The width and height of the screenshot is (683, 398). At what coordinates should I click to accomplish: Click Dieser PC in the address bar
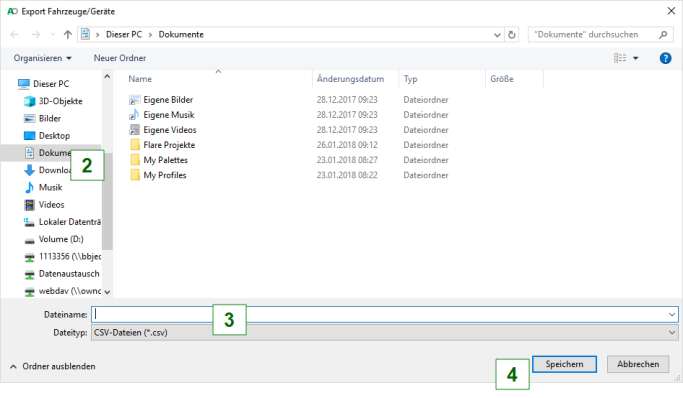tap(124, 34)
